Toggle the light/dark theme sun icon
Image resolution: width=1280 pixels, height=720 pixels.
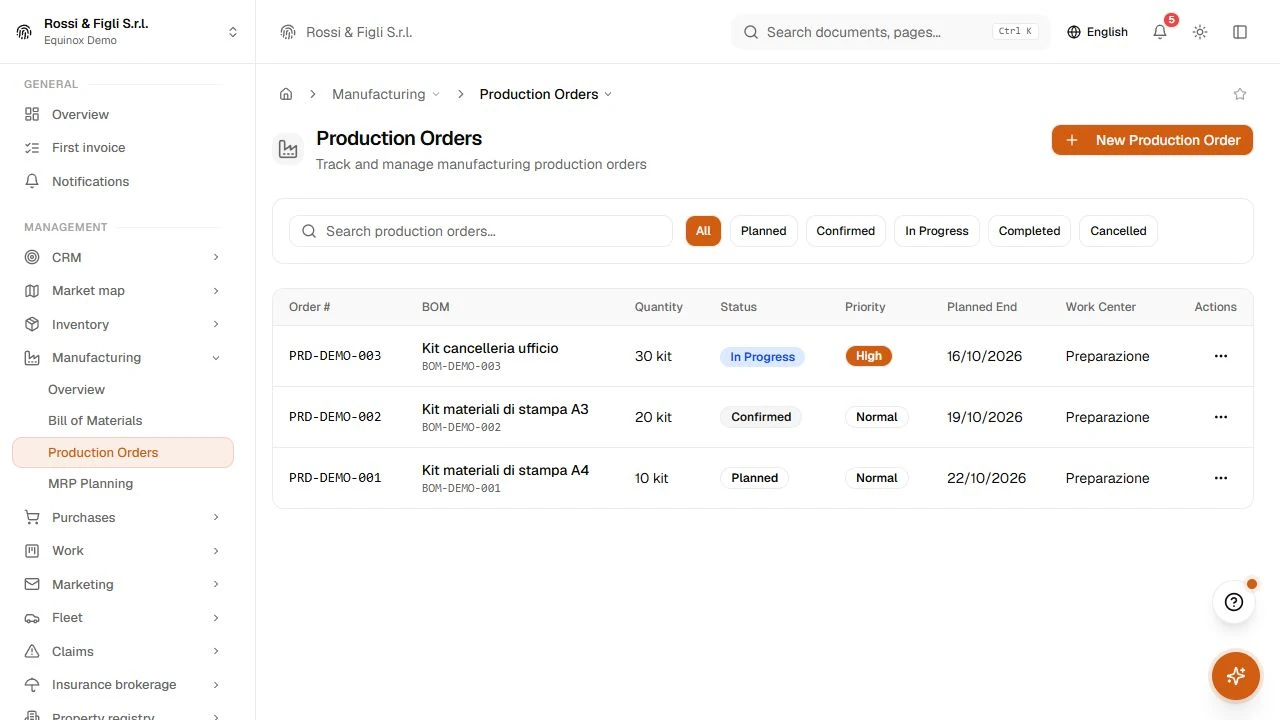click(x=1200, y=32)
